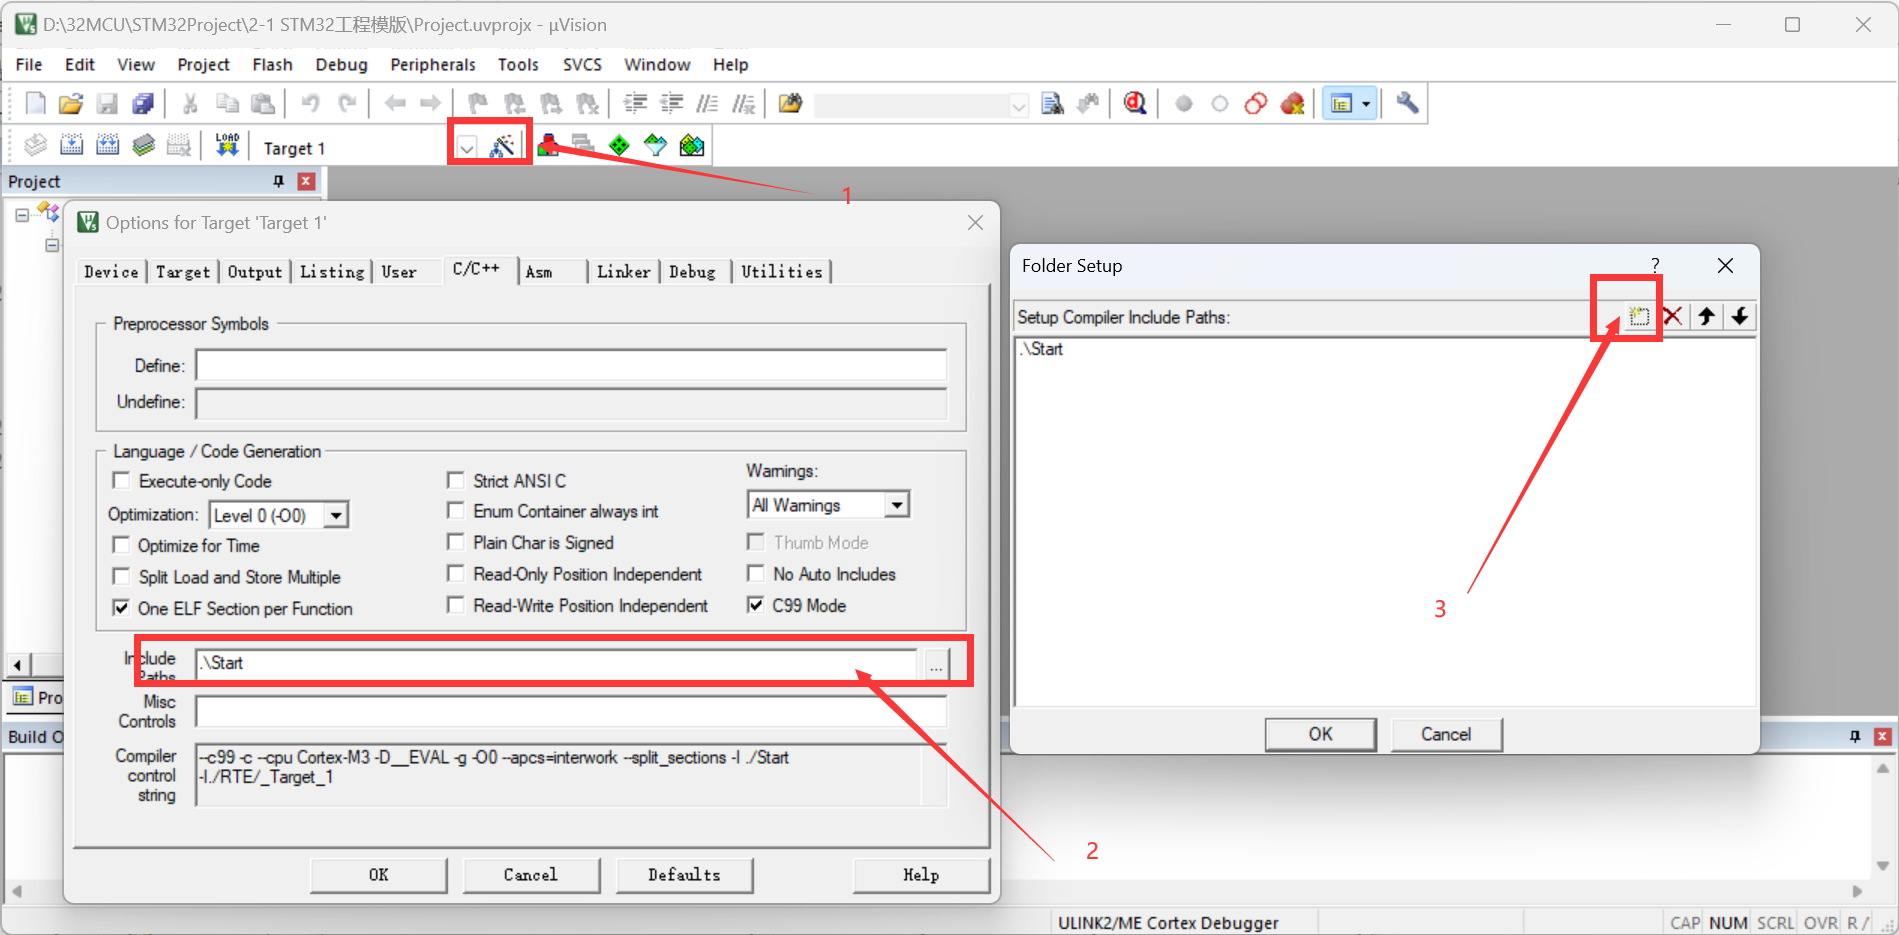Open Options for Target magic wand icon

point(502,146)
